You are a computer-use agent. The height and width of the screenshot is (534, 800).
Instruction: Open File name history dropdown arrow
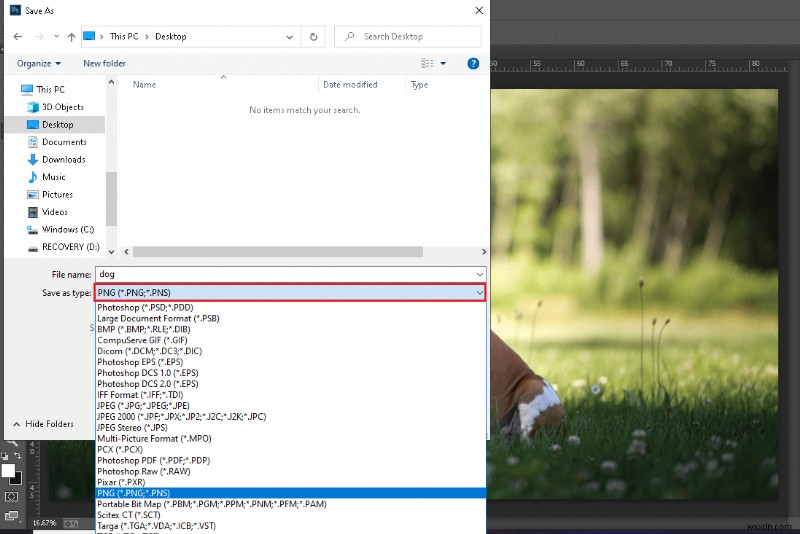480,274
